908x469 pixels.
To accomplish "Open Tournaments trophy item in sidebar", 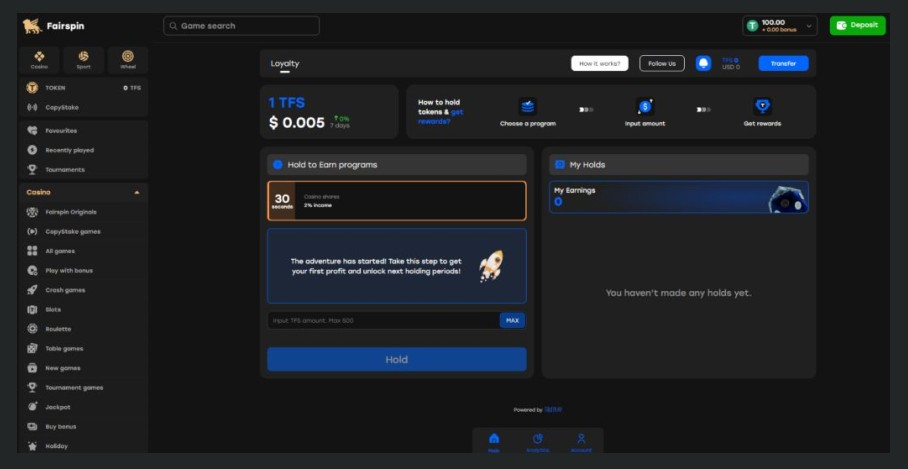I will [64, 169].
